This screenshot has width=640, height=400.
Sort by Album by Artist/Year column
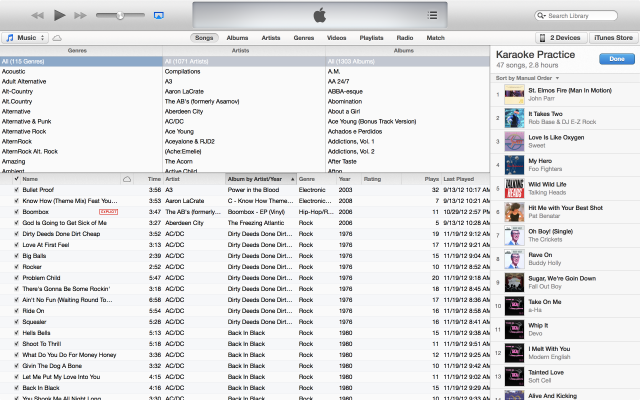click(261, 179)
